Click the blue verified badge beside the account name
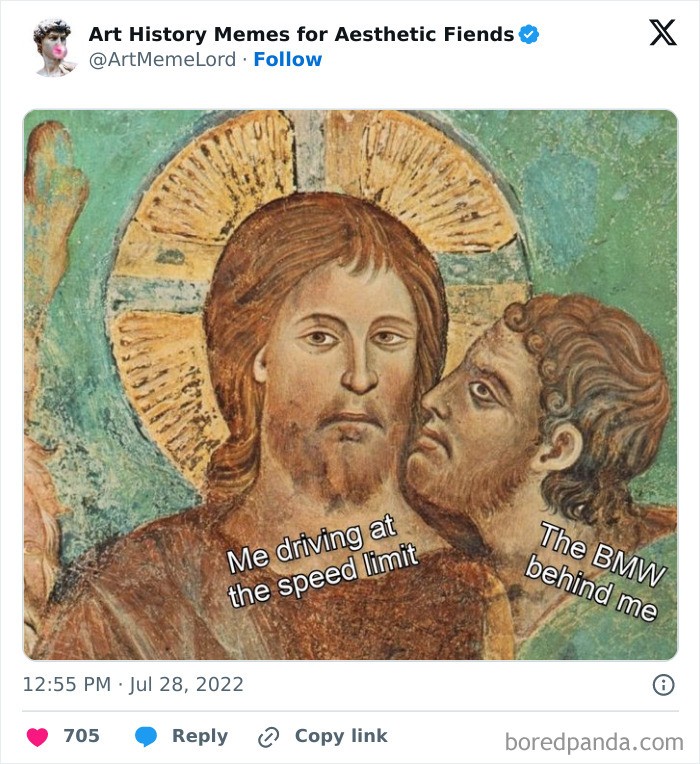Viewport: 700px width, 764px height. click(528, 35)
